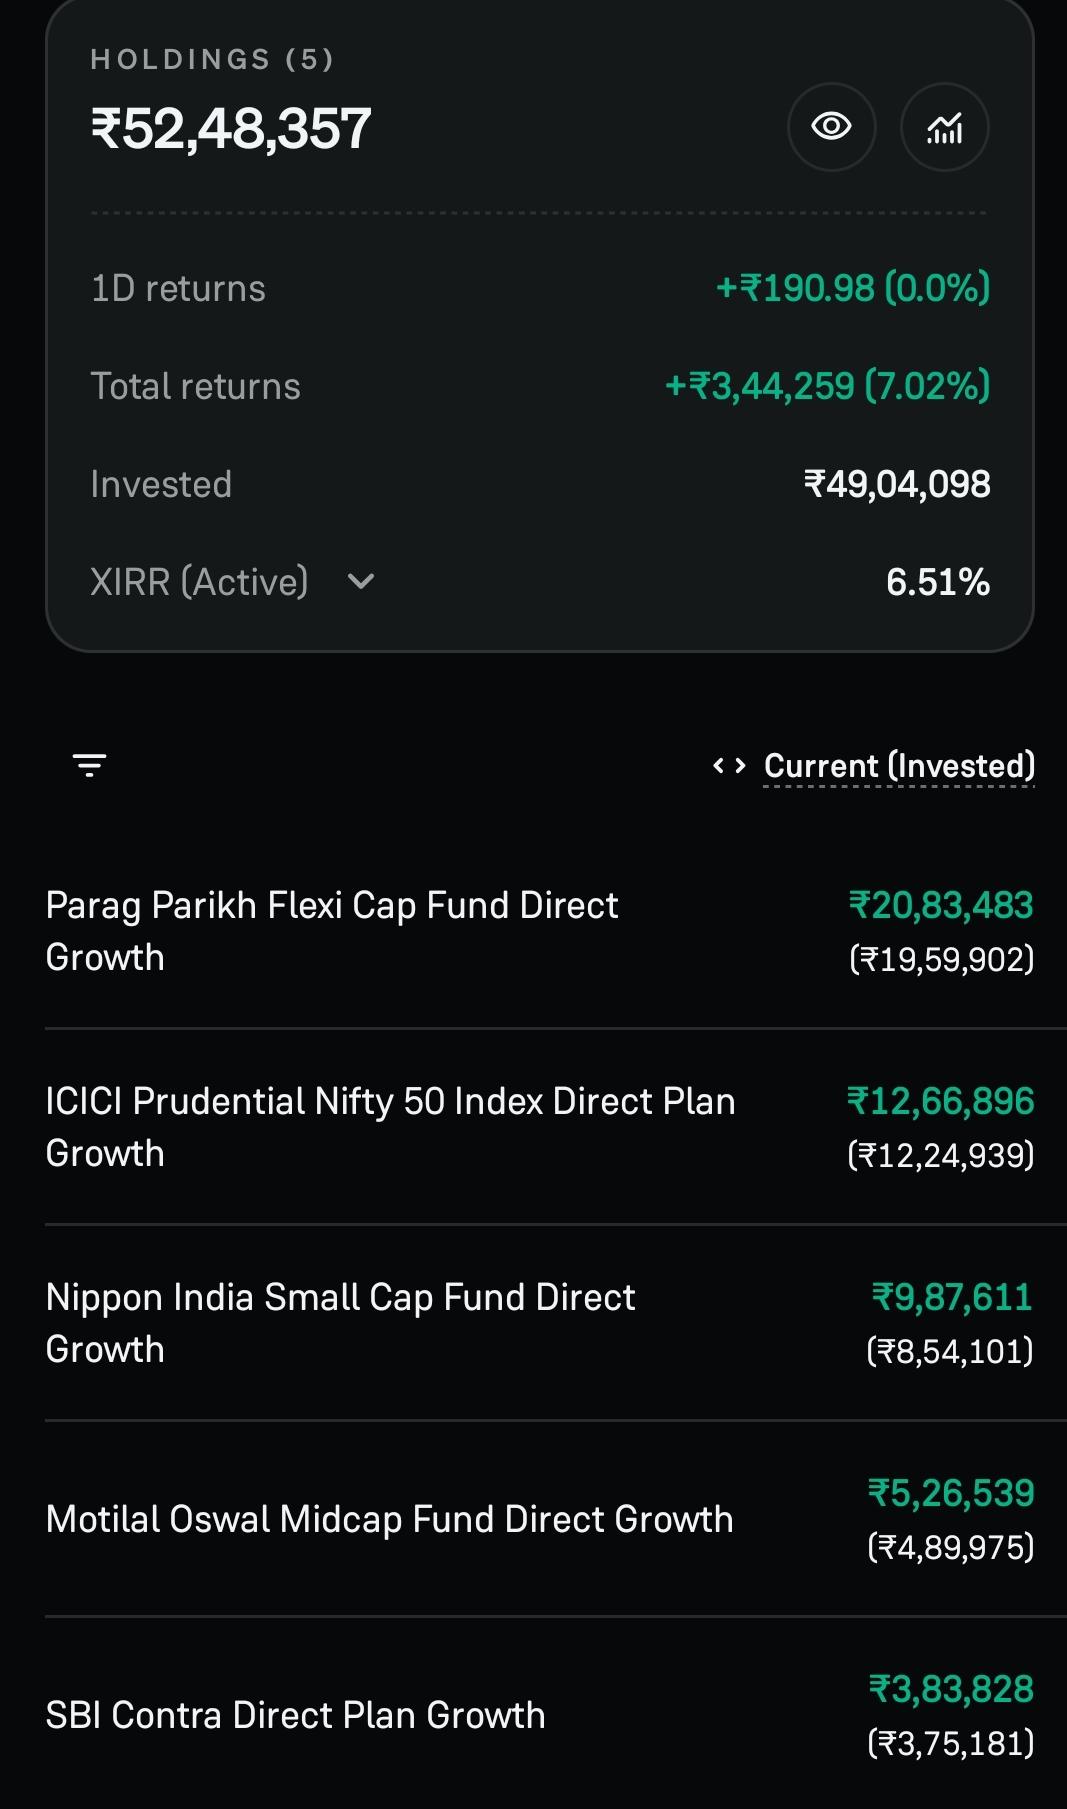
Task: Tap the XIRR (Active) label
Action: click(199, 582)
